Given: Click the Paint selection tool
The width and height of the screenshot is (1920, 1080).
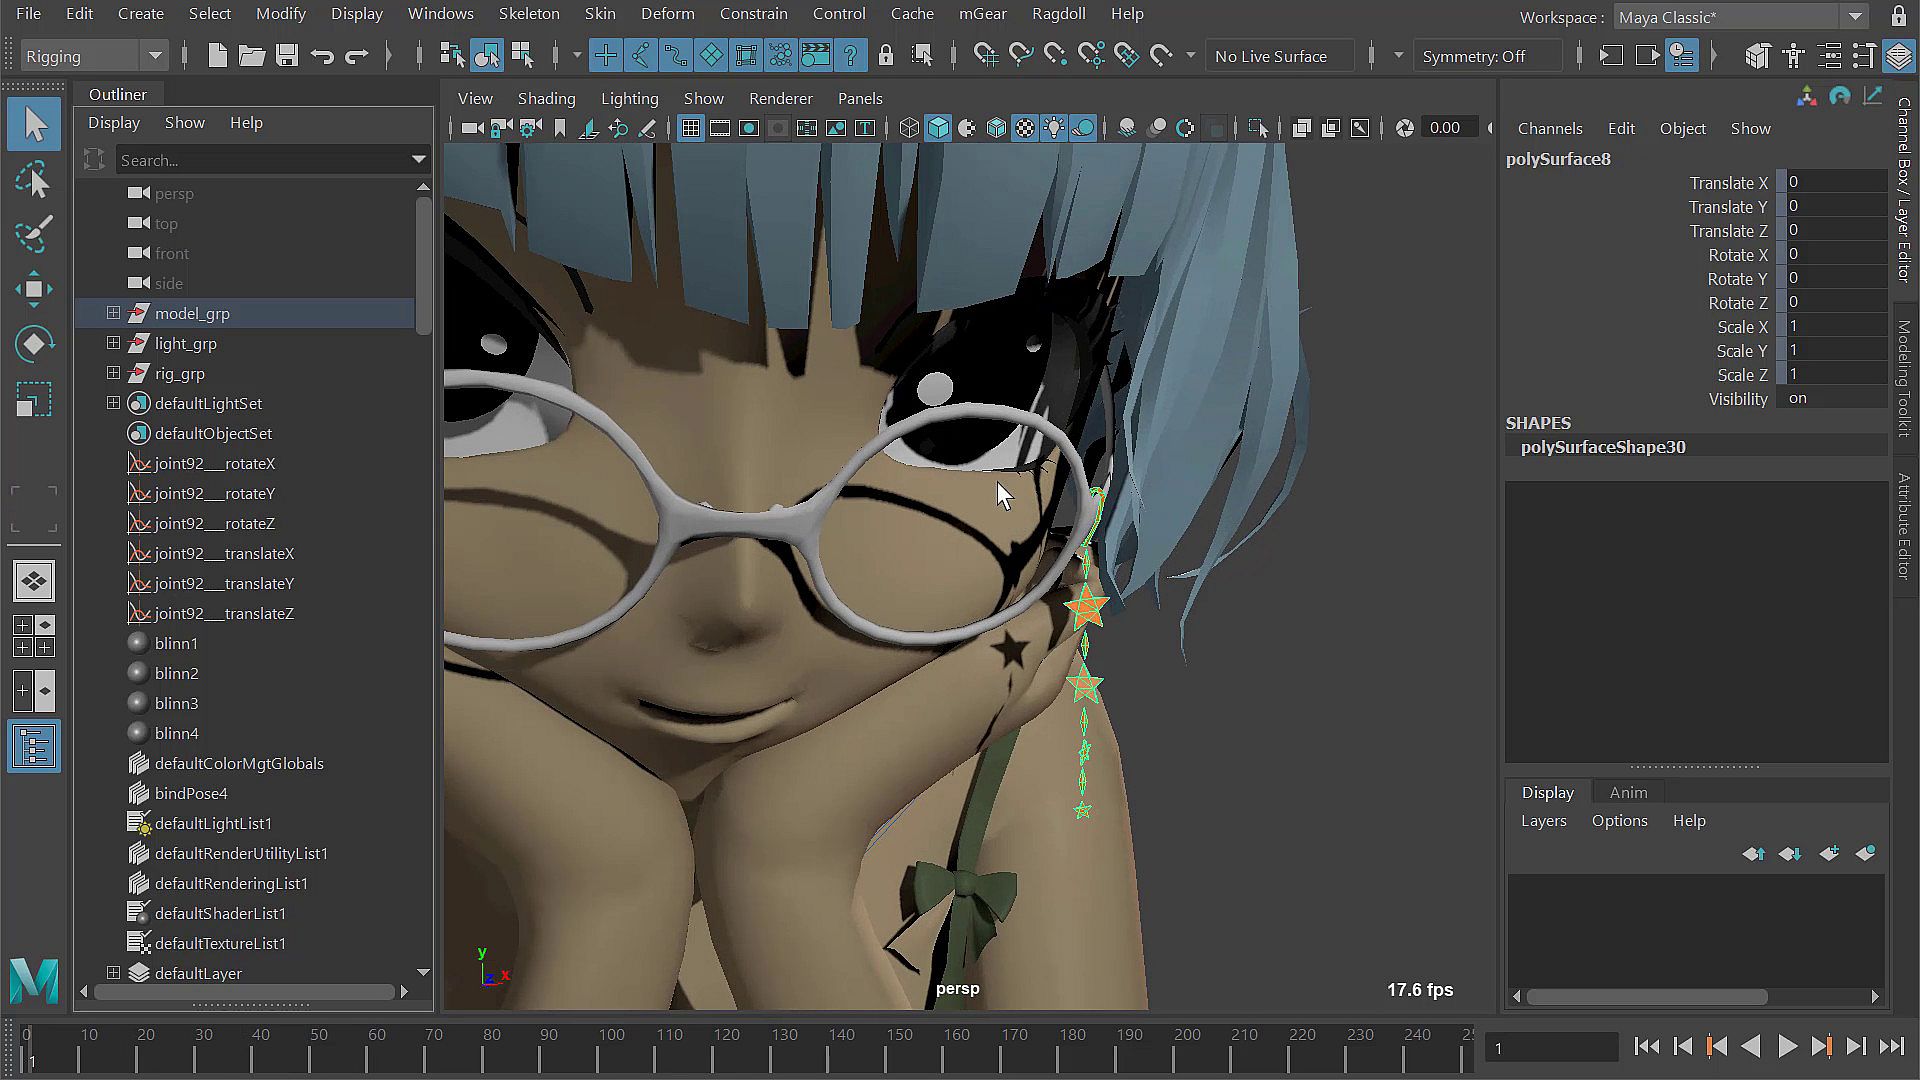Looking at the screenshot, I should pos(33,235).
